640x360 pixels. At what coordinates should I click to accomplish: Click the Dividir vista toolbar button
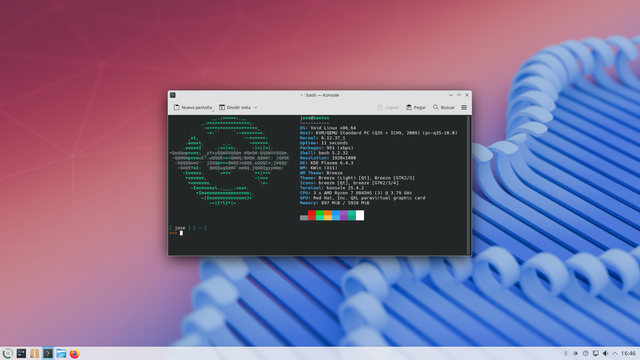235,107
